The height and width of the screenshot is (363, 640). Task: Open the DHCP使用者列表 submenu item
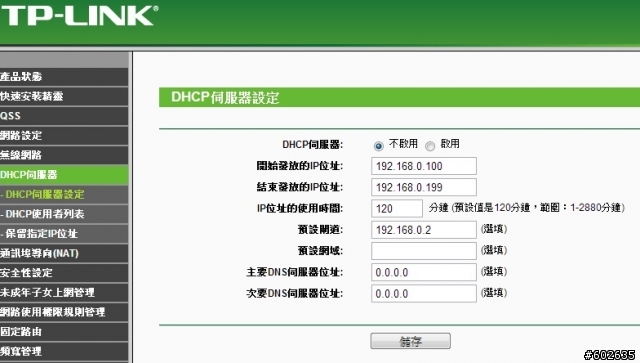click(64, 214)
